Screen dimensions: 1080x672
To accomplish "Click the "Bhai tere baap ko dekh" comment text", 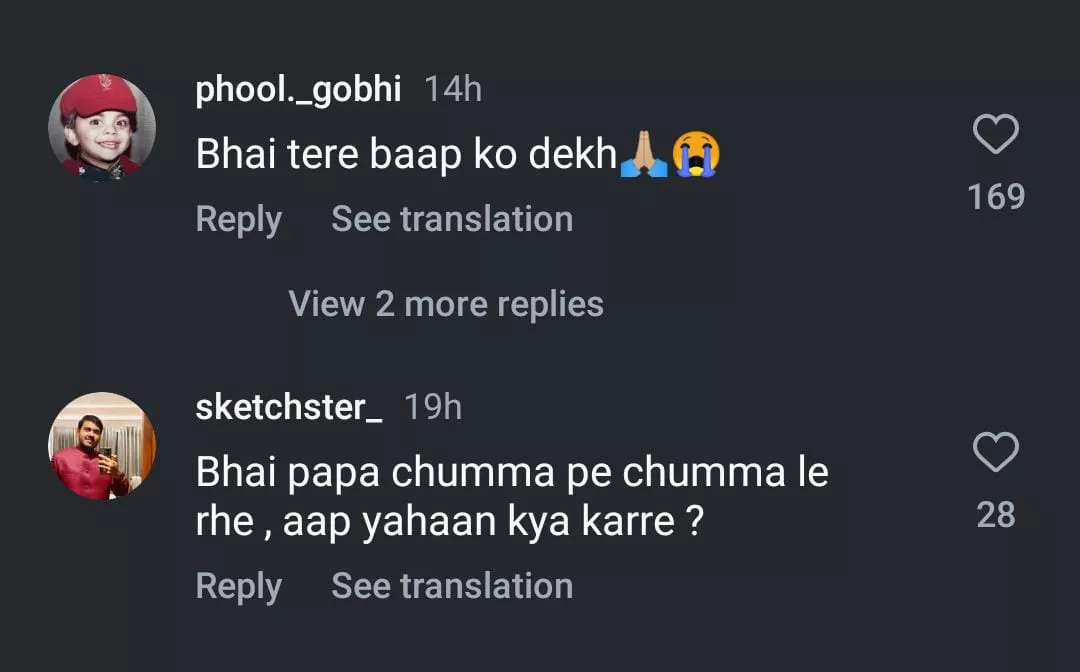I will [x=405, y=155].
